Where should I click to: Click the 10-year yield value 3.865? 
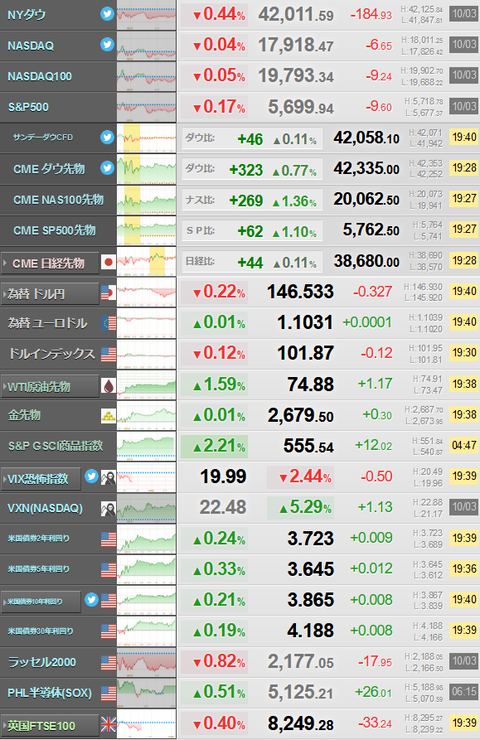click(311, 600)
